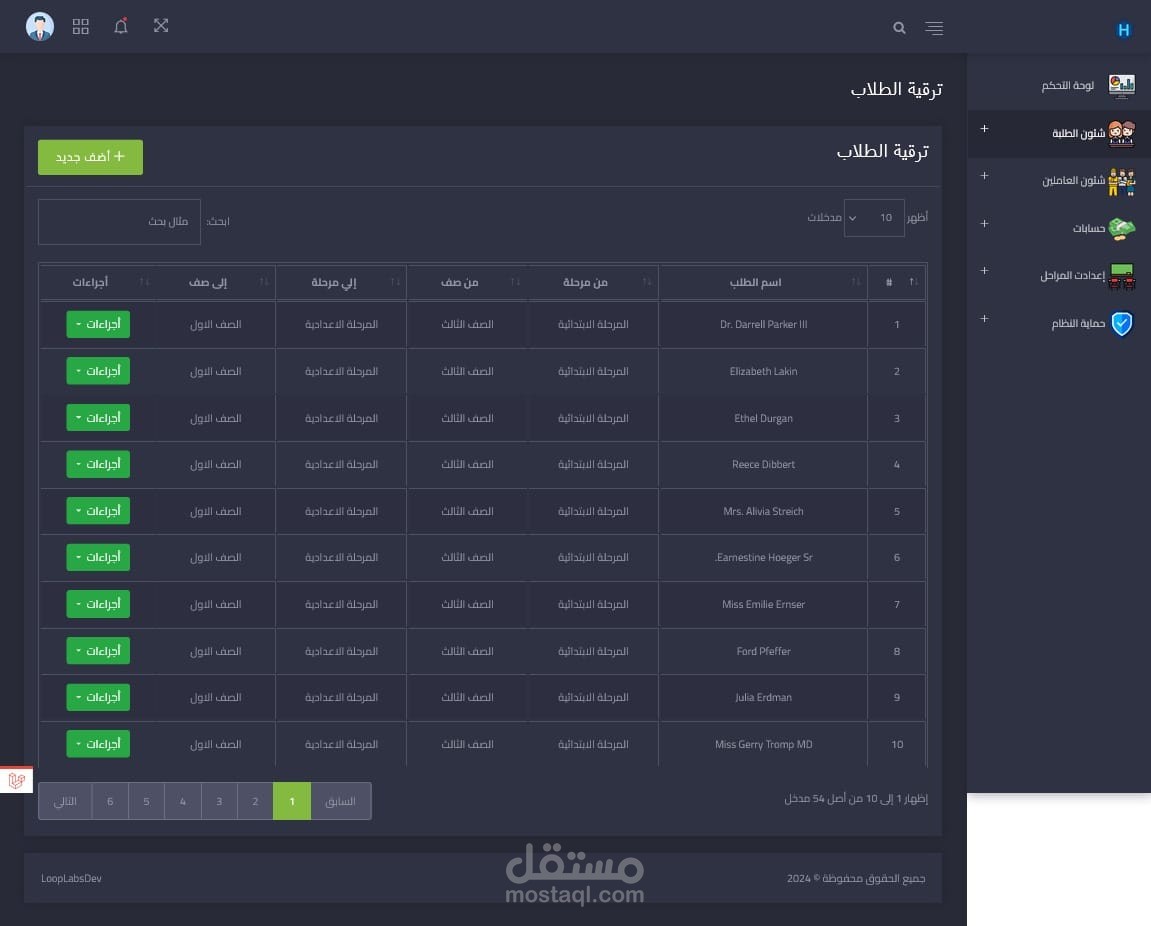Open حماية النظام sidebar menu item
Screen dimensions: 1151x926
point(1059,324)
